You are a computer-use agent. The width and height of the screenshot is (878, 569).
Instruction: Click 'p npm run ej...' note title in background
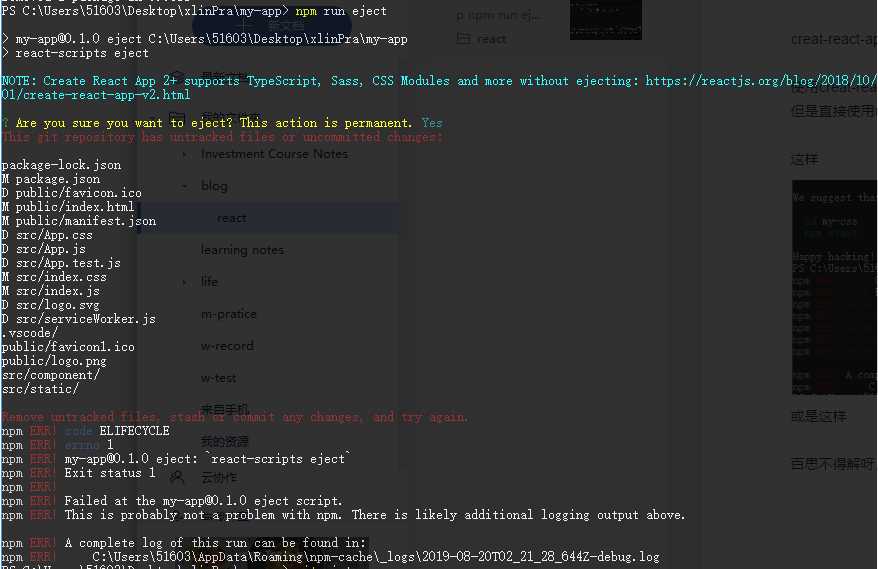pyautogui.click(x=499, y=15)
